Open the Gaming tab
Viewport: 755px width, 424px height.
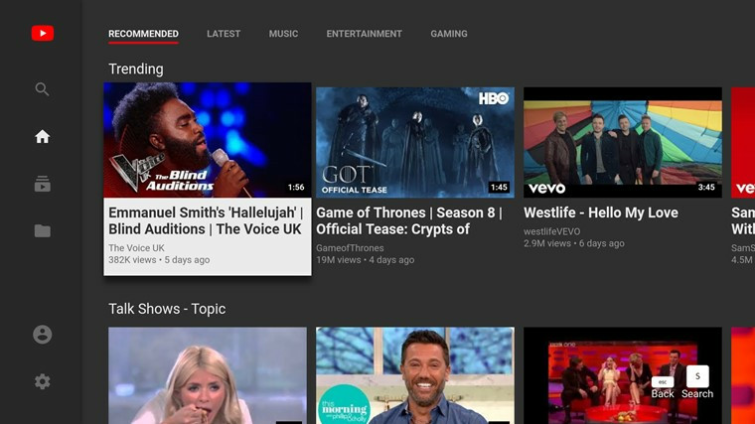(x=449, y=34)
